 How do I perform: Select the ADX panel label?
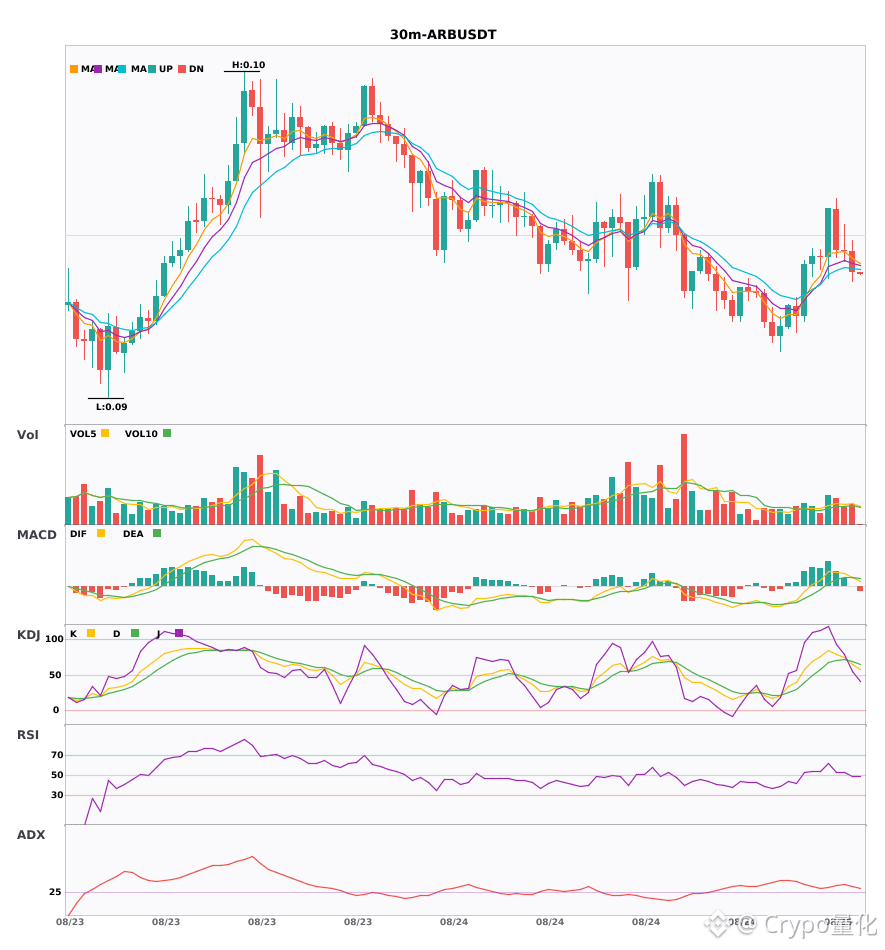pos(31,835)
